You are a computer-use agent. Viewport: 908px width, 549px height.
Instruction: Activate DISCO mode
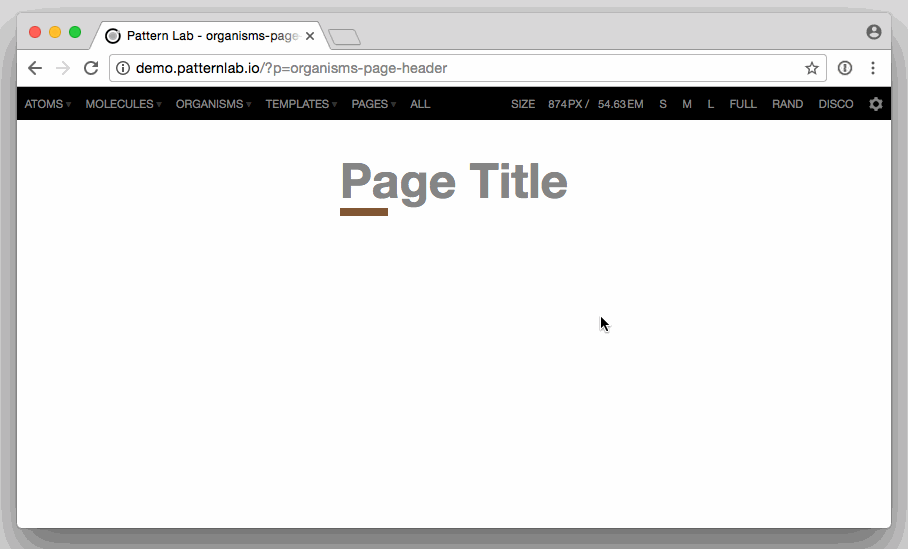pos(836,104)
